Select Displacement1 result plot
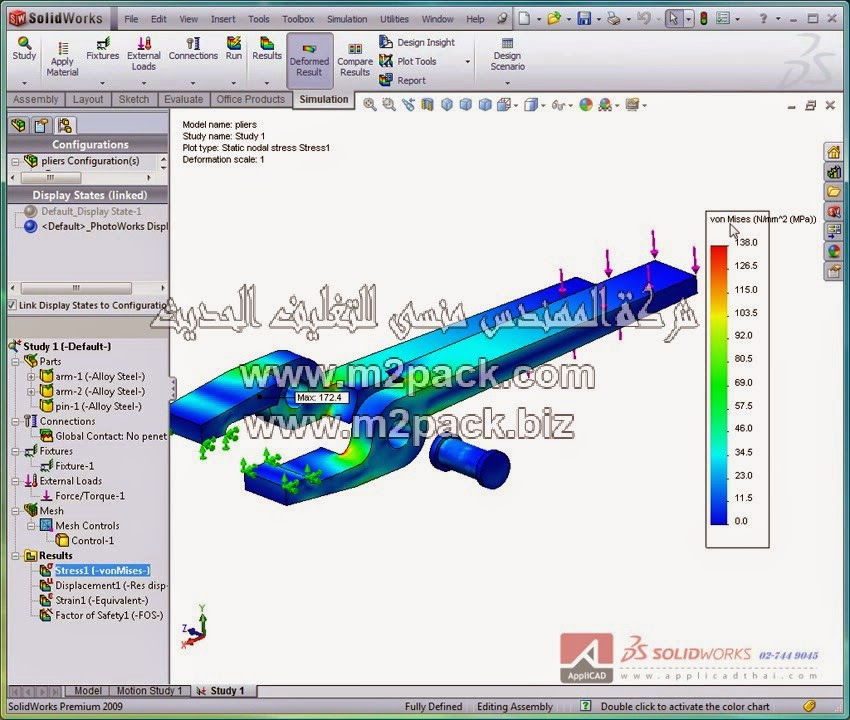The height and width of the screenshot is (720, 850). point(111,586)
